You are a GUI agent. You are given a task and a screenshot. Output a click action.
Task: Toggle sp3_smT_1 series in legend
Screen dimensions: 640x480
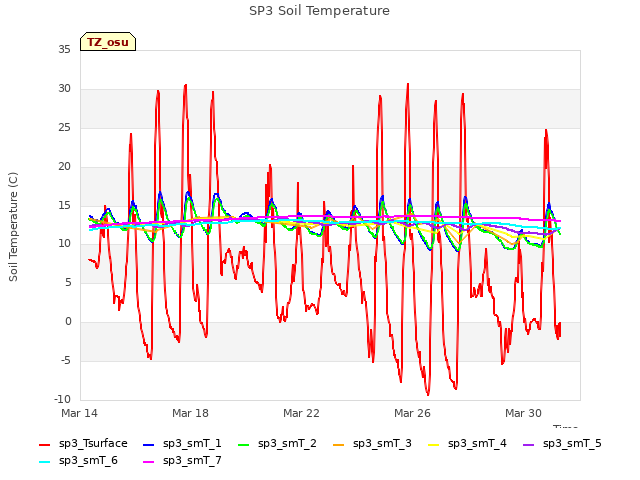tap(182, 443)
